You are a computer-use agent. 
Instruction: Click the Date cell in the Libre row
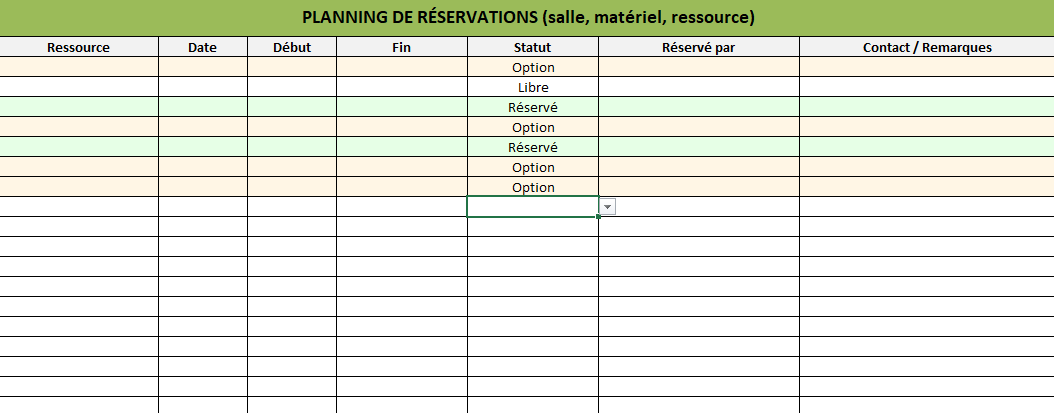pos(202,87)
